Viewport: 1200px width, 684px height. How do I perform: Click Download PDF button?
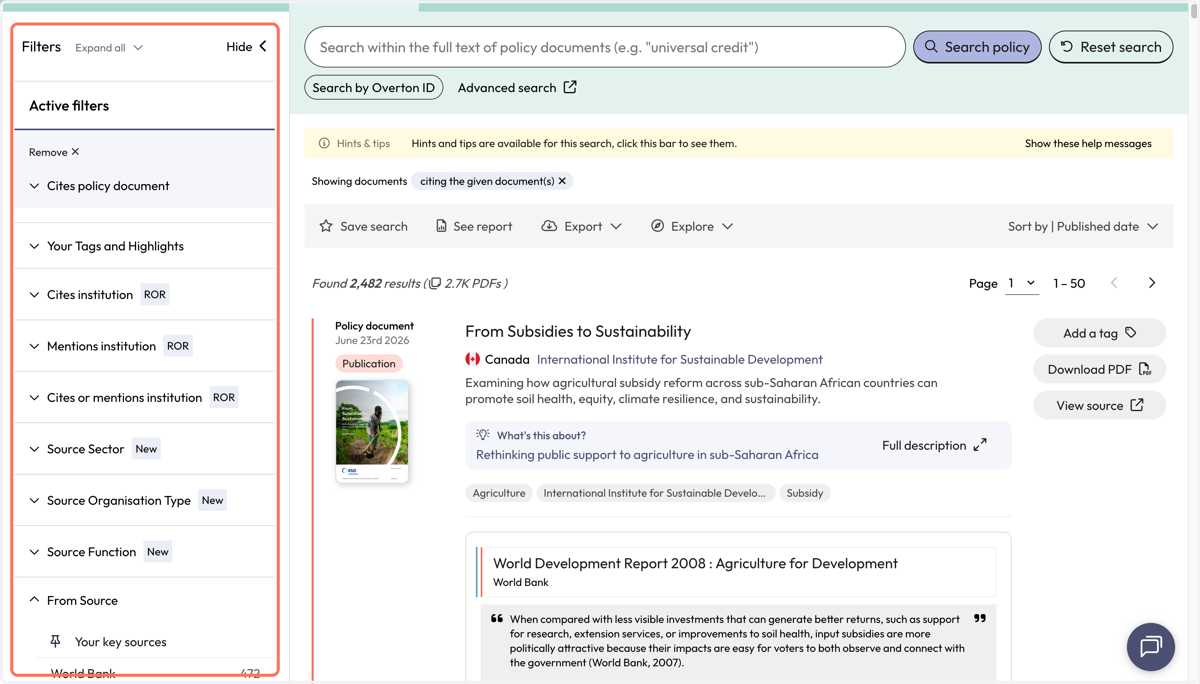click(1099, 369)
